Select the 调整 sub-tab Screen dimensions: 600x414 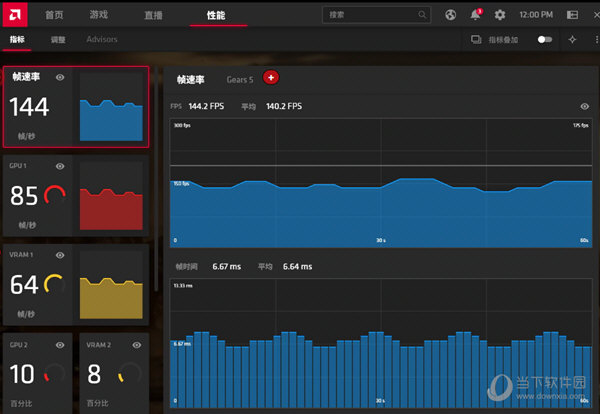tap(57, 40)
